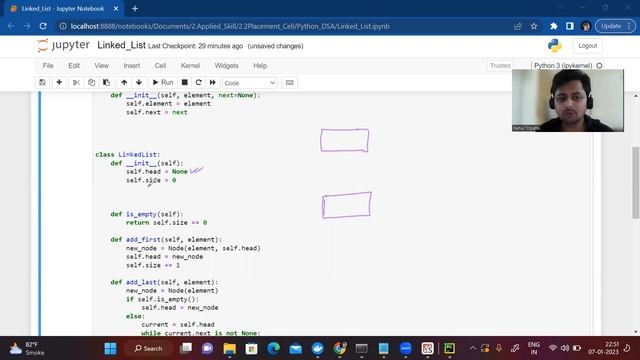Click the Chrome Update button
Viewport: 640px width, 360px height.
(x=615, y=26)
